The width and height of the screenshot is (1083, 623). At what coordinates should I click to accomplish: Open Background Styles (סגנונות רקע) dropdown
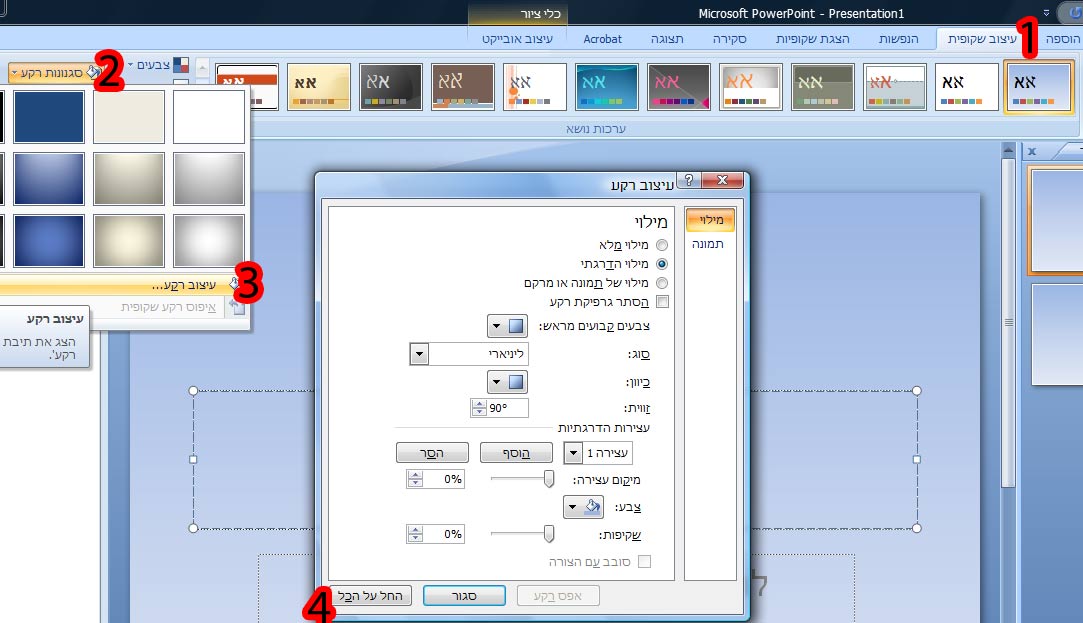55,73
